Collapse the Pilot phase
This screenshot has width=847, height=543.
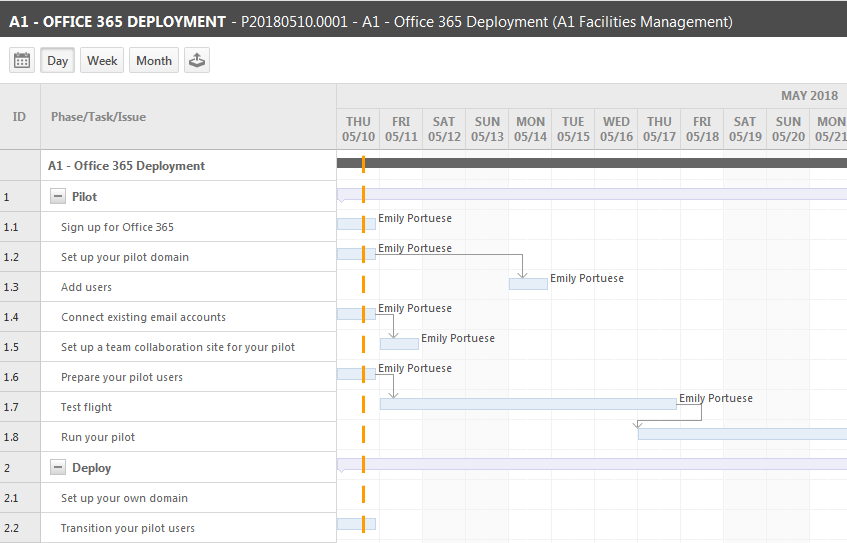pyautogui.click(x=58, y=196)
